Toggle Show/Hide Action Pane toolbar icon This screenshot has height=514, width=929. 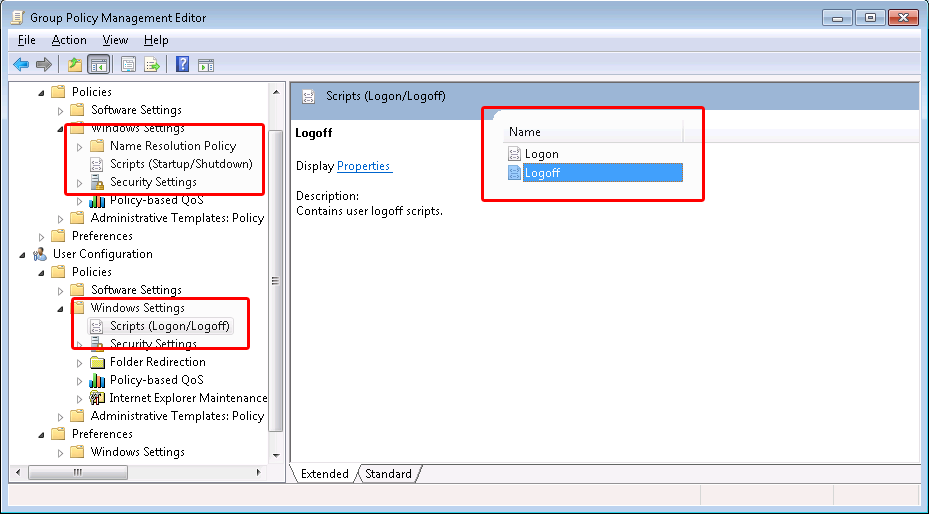point(206,65)
